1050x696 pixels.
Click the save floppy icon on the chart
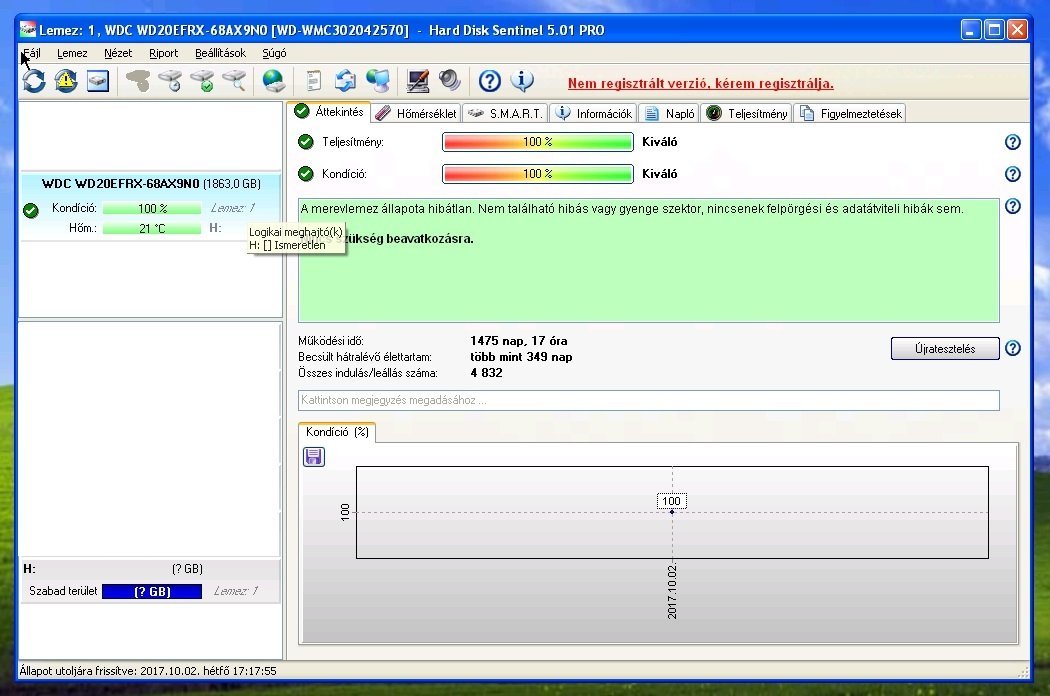point(314,457)
